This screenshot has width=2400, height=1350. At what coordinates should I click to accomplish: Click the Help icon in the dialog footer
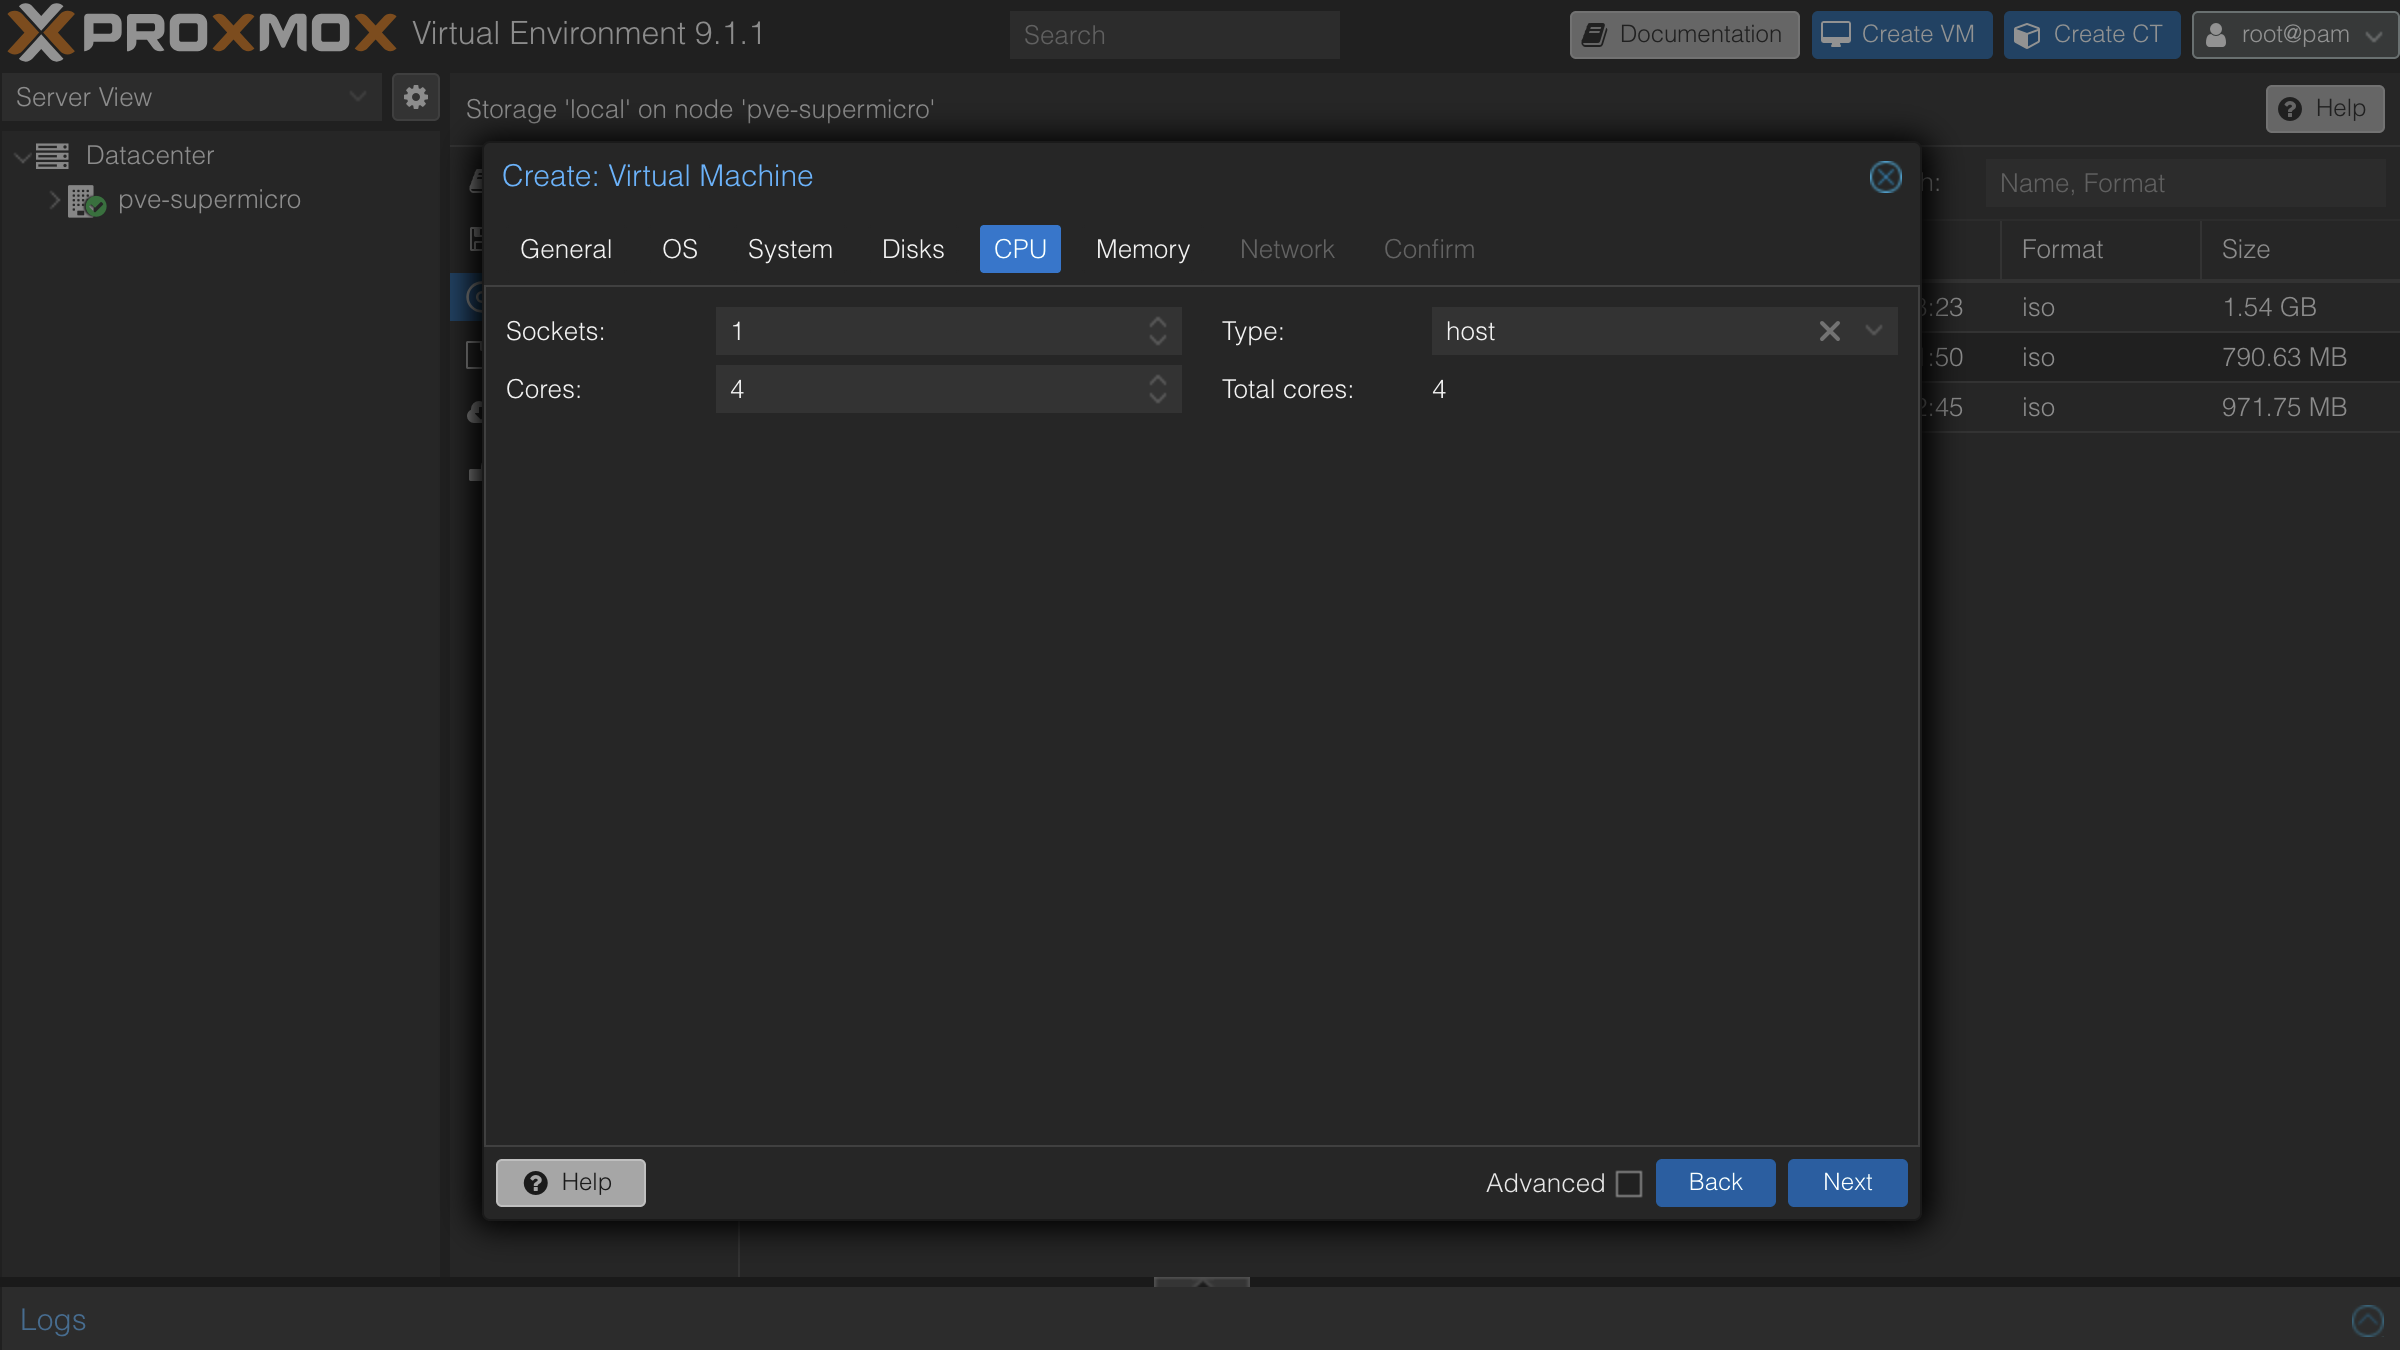535,1182
